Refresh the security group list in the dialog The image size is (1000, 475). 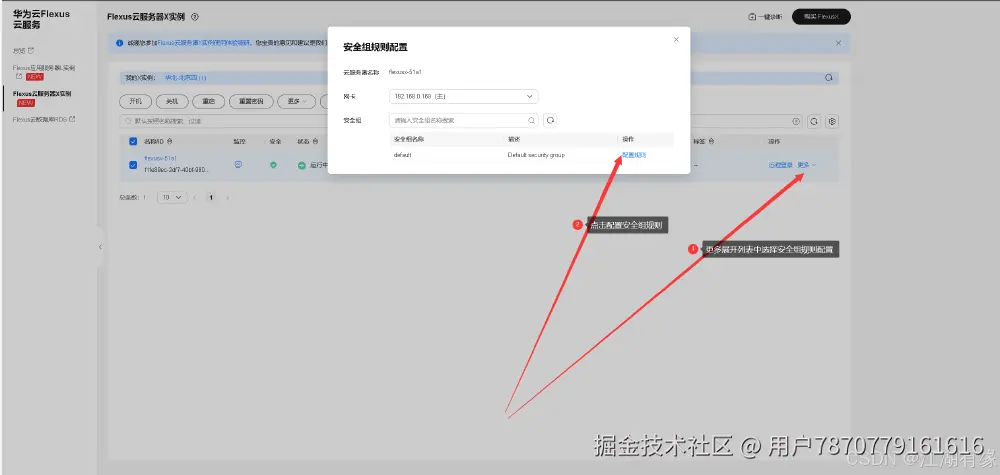coord(550,120)
